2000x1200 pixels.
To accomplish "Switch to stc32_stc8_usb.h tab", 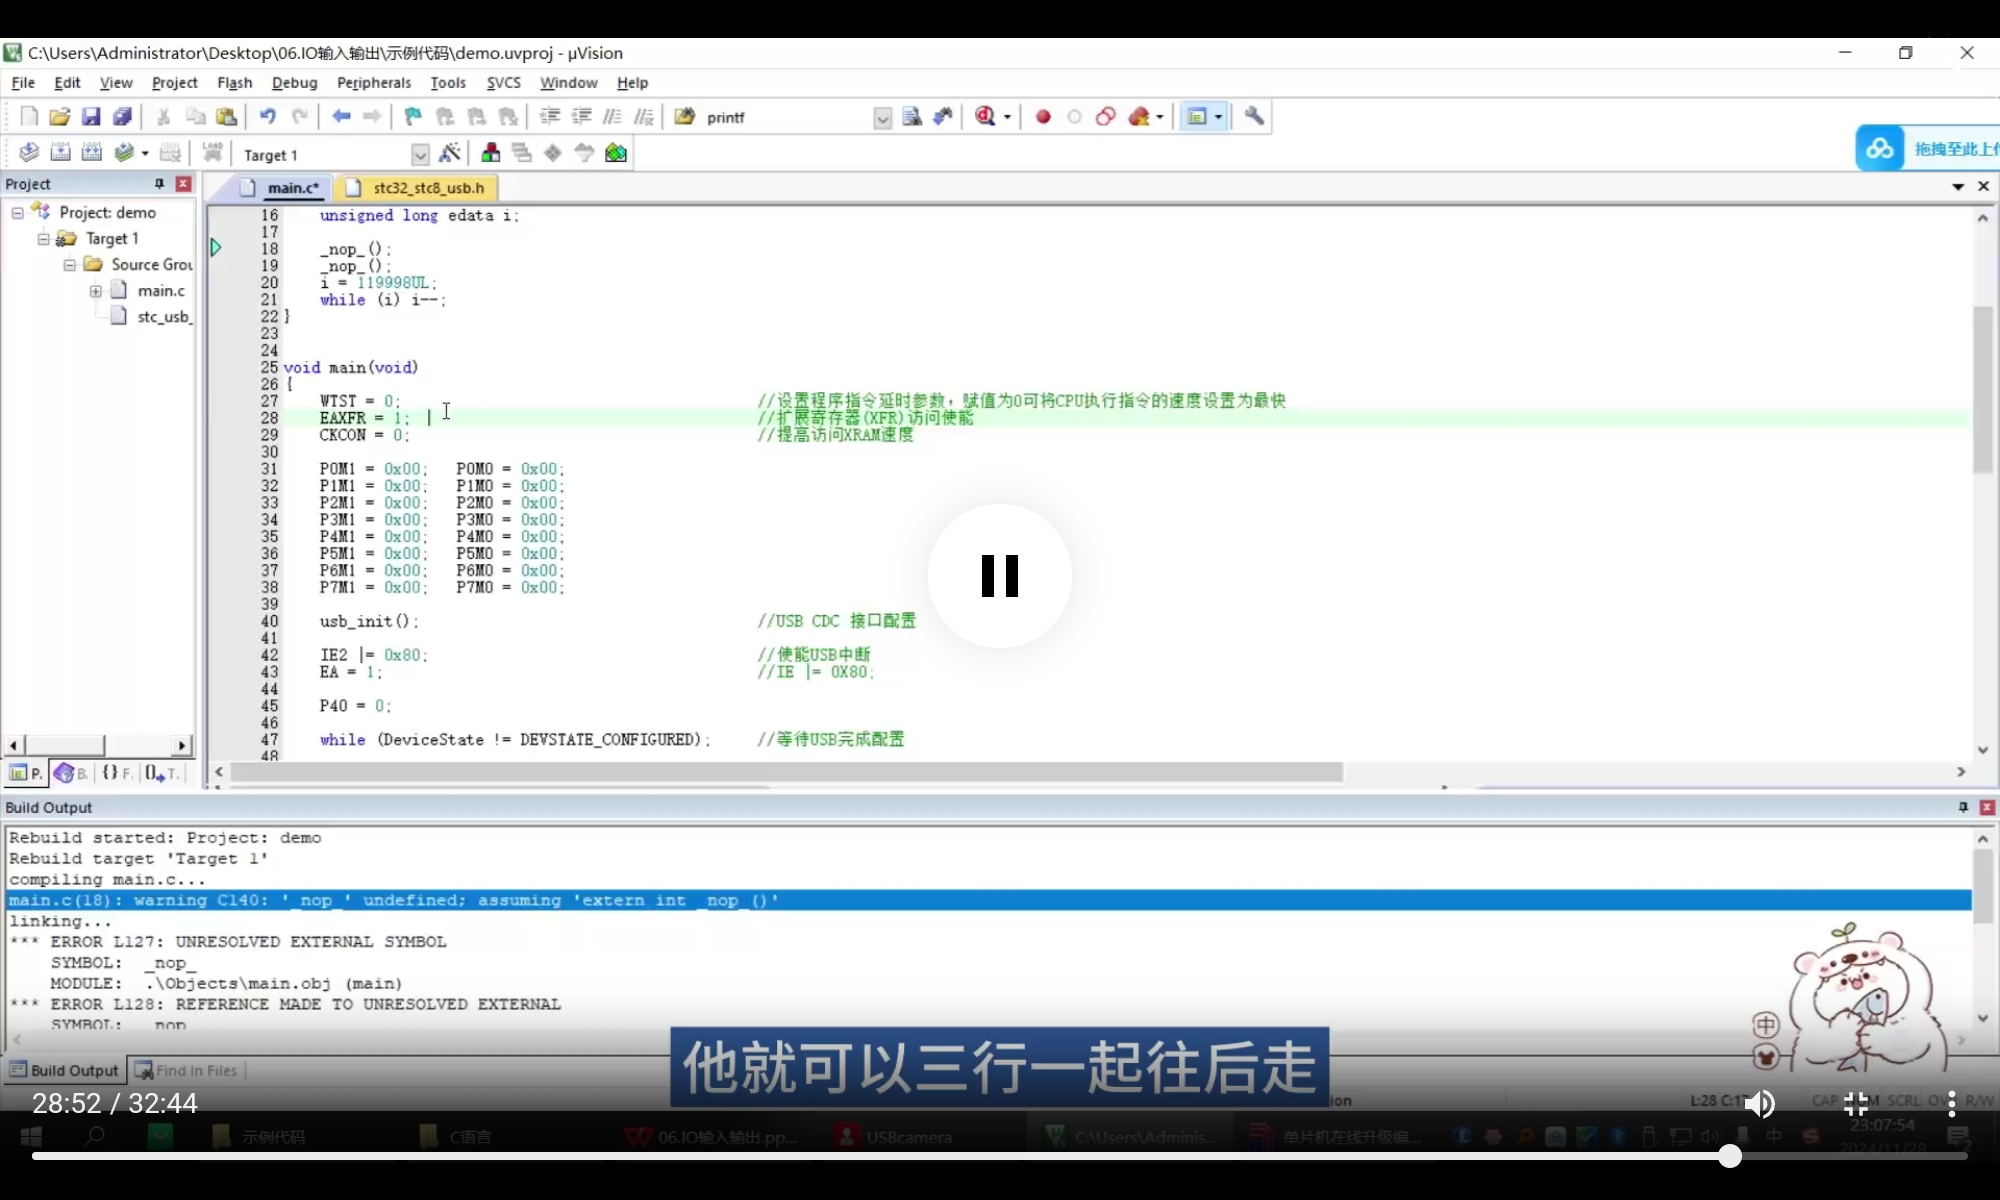I will pos(427,188).
